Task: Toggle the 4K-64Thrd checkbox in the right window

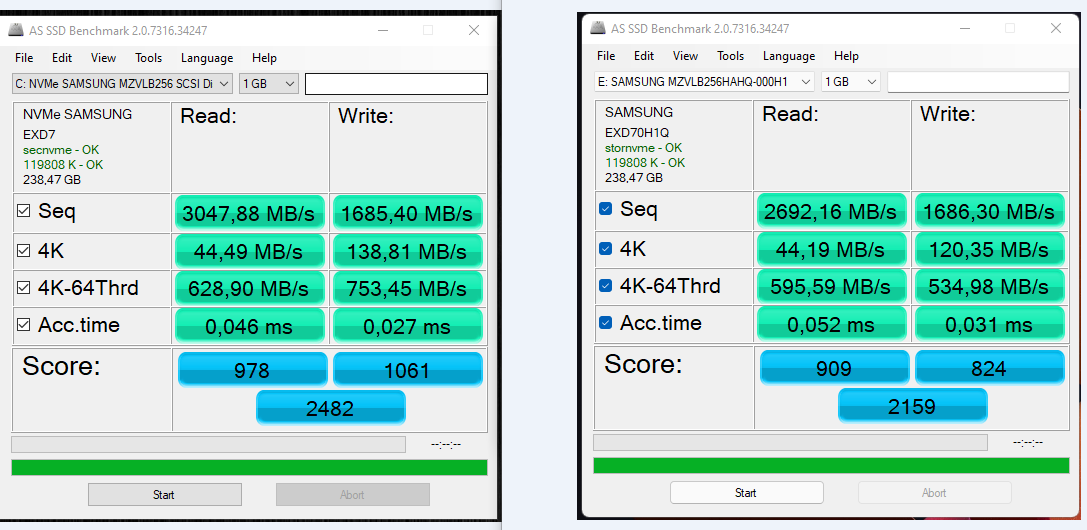Action: [605, 285]
